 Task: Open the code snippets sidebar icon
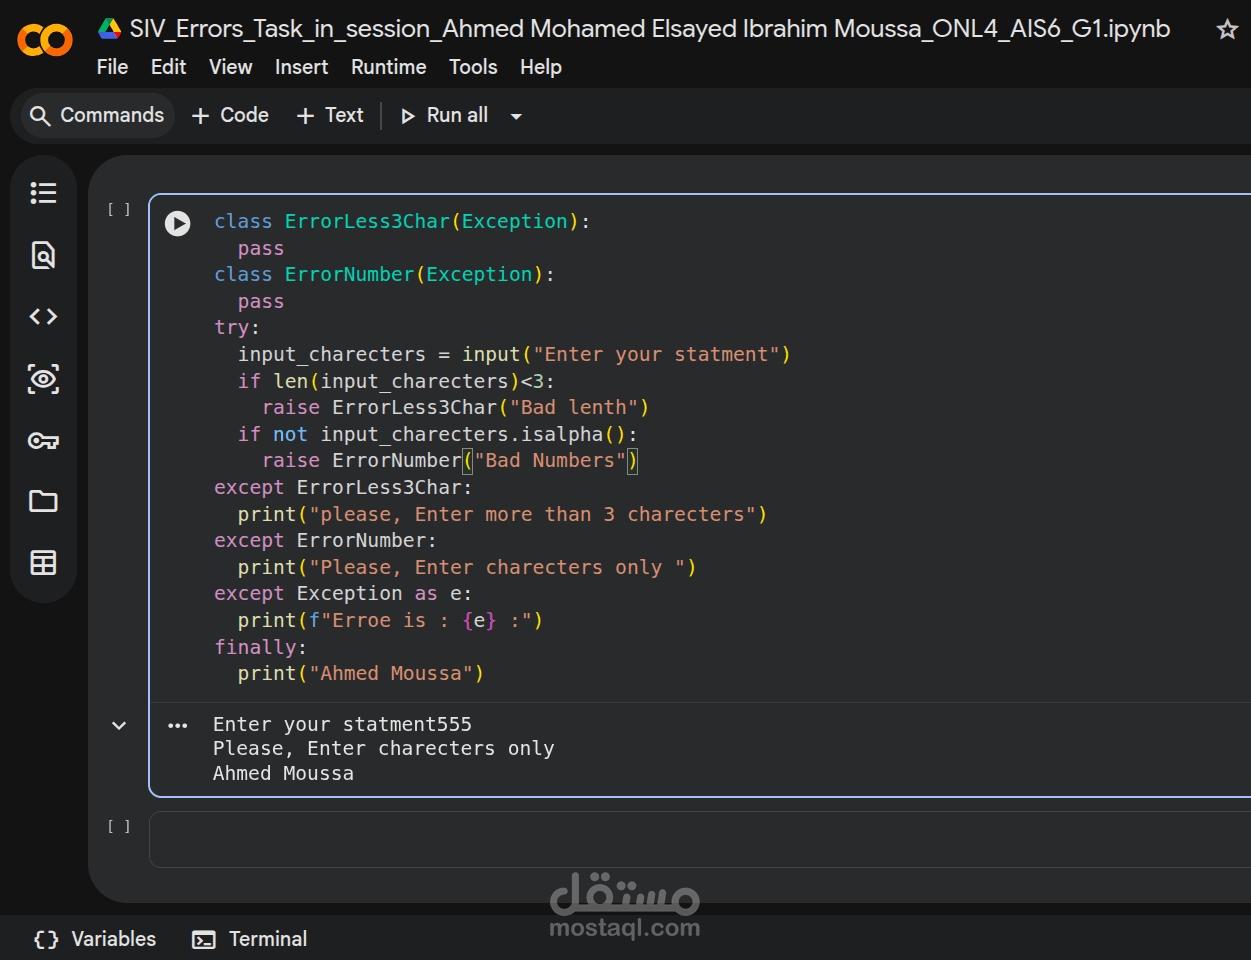pos(43,317)
